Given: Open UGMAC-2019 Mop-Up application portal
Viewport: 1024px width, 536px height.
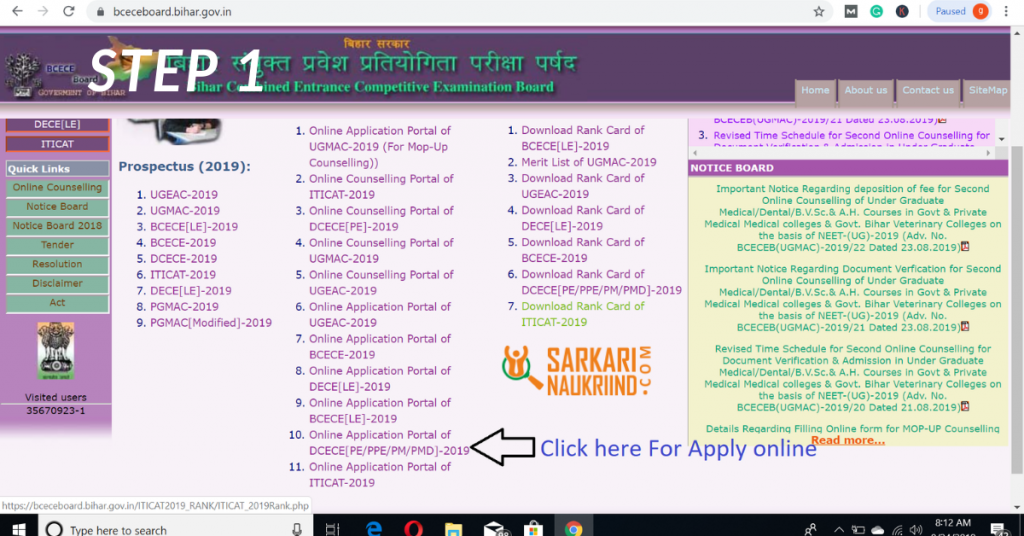Looking at the screenshot, I should 379,146.
